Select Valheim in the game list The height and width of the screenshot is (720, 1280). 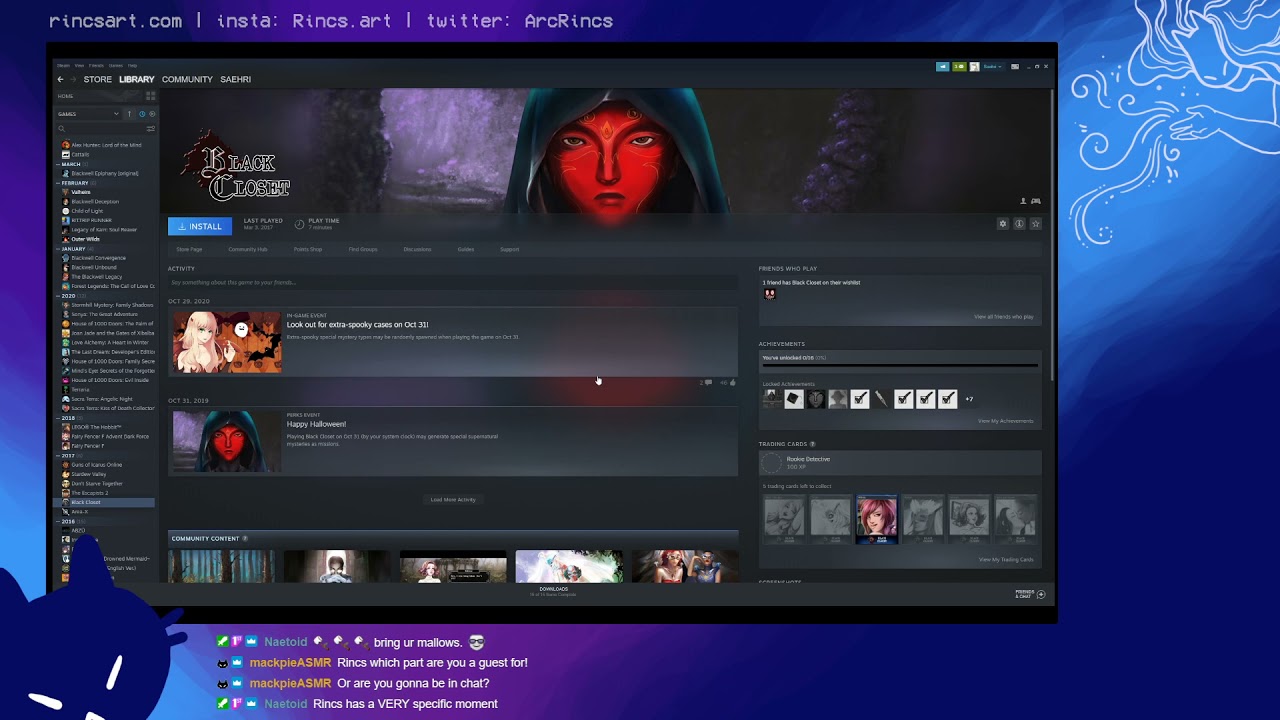[x=80, y=192]
